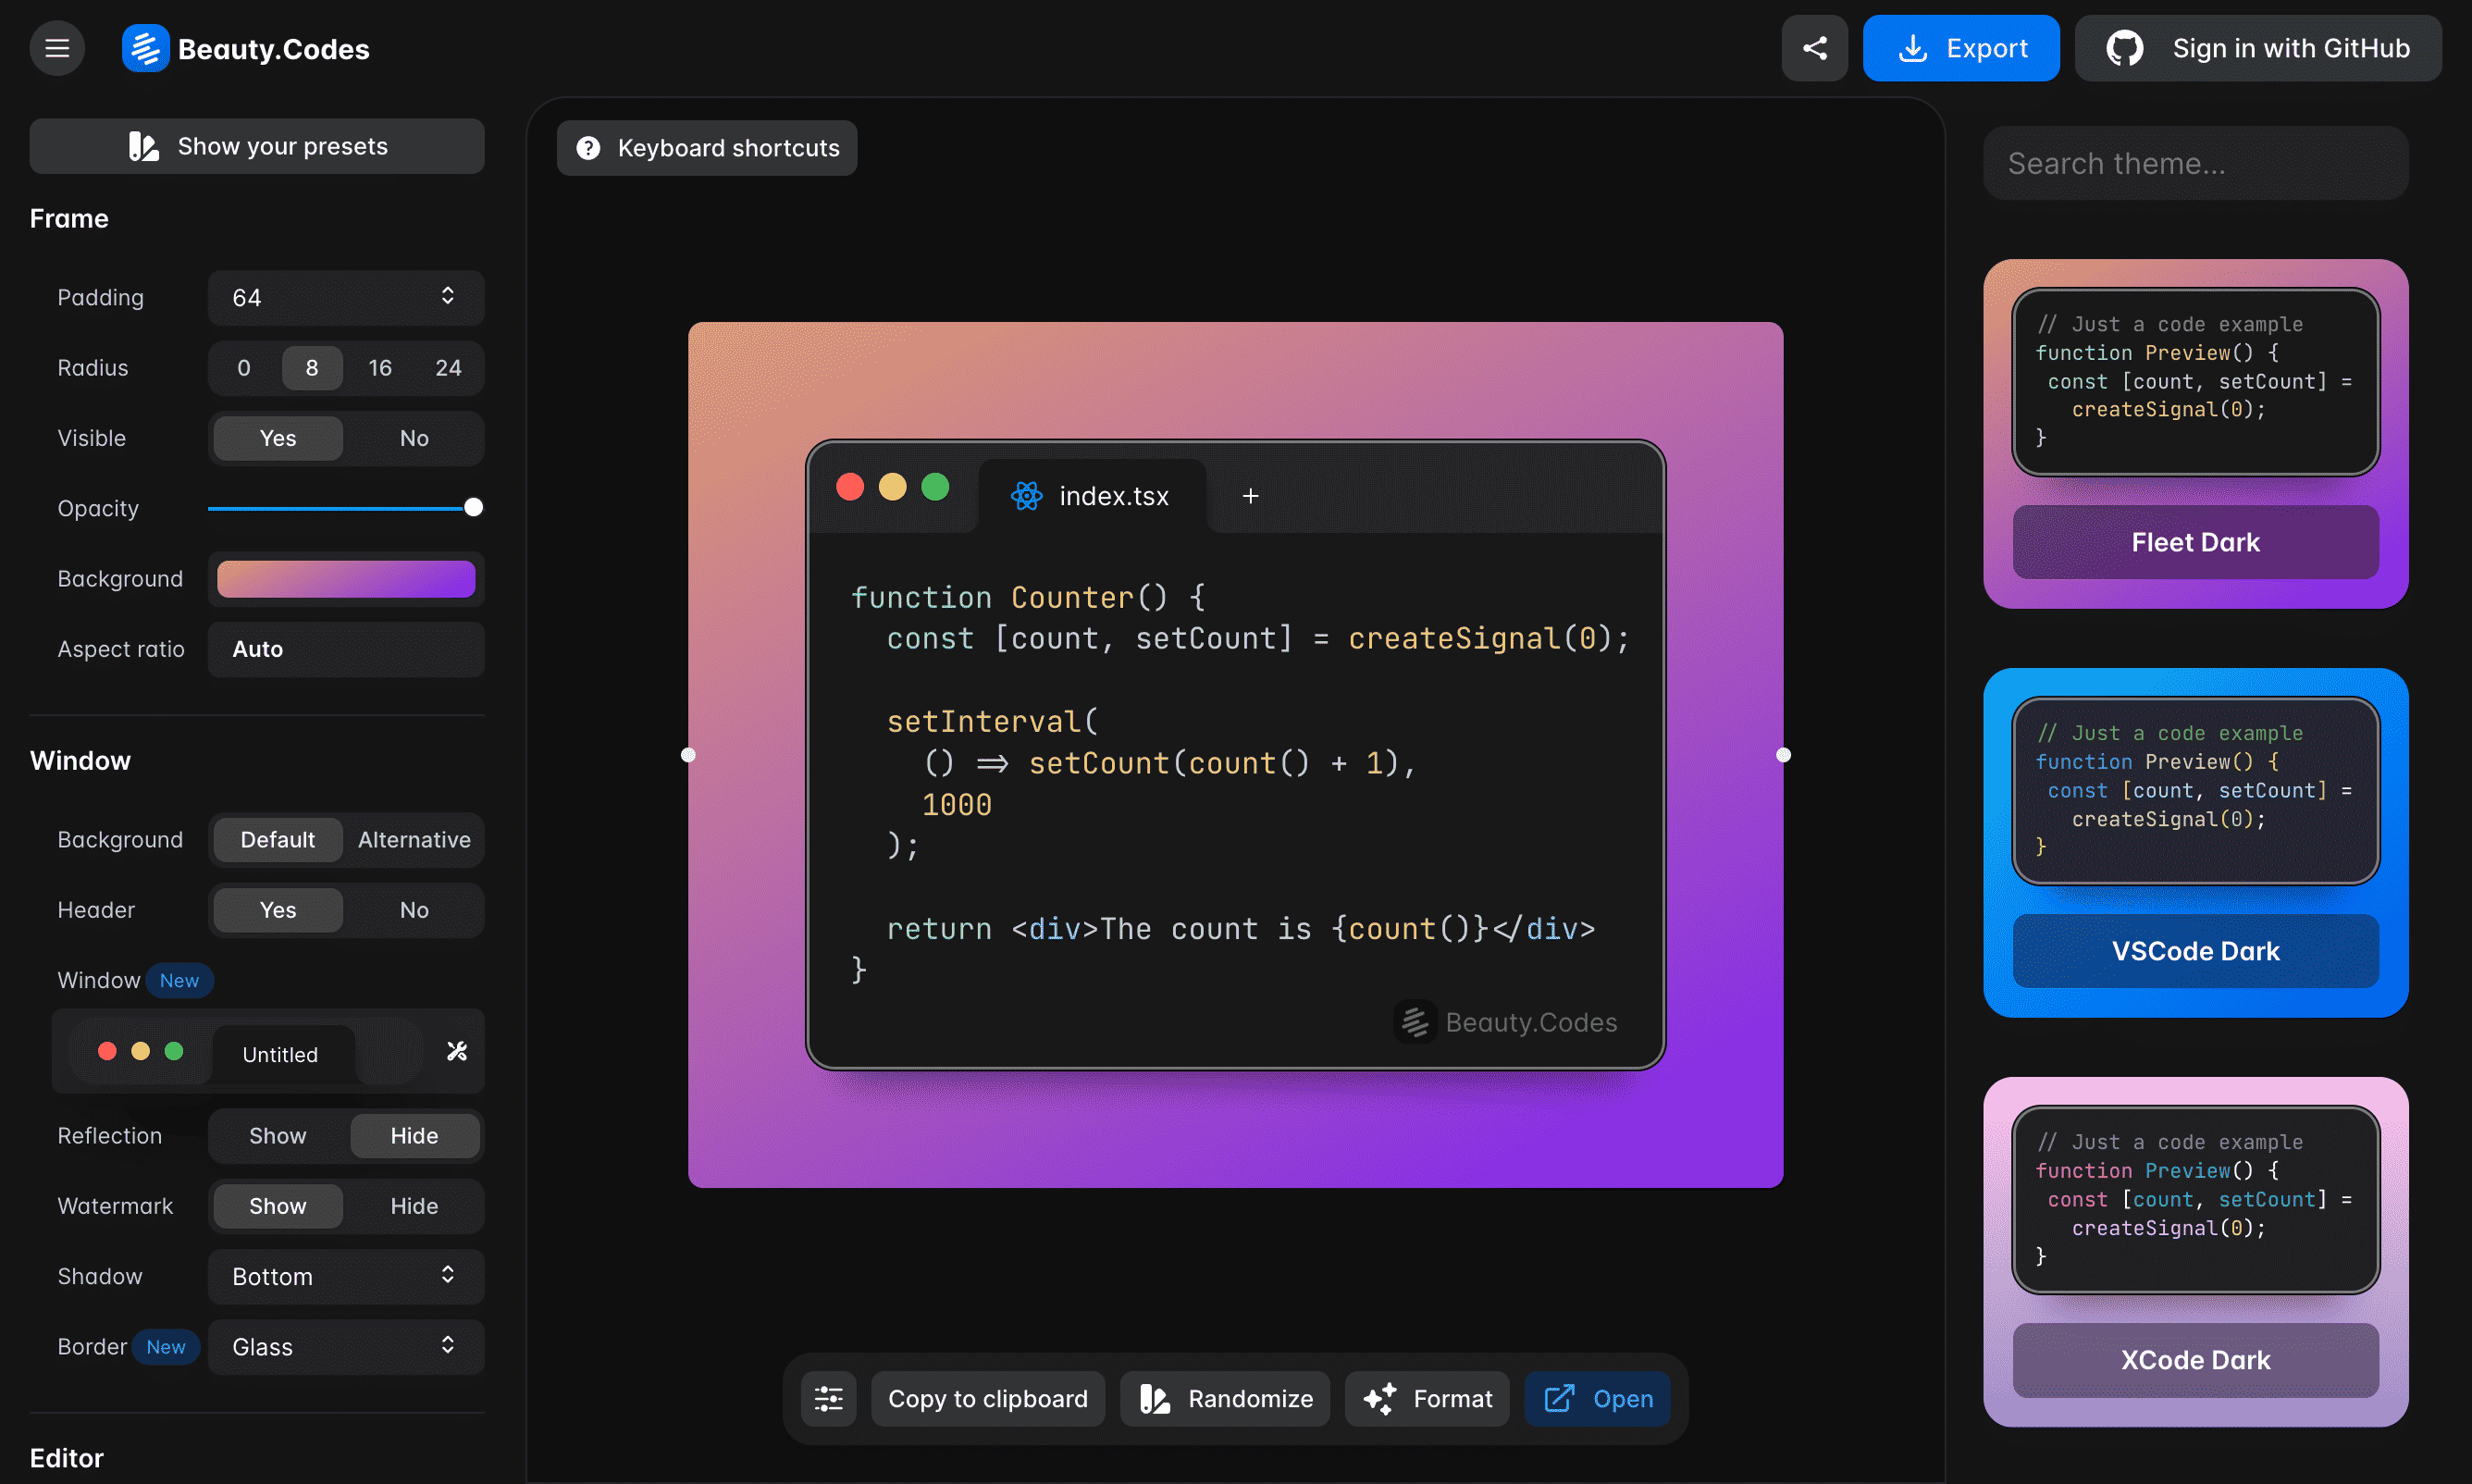Image resolution: width=2472 pixels, height=1484 pixels.
Task: Click the setInterval( code line
Action: pos(992,722)
